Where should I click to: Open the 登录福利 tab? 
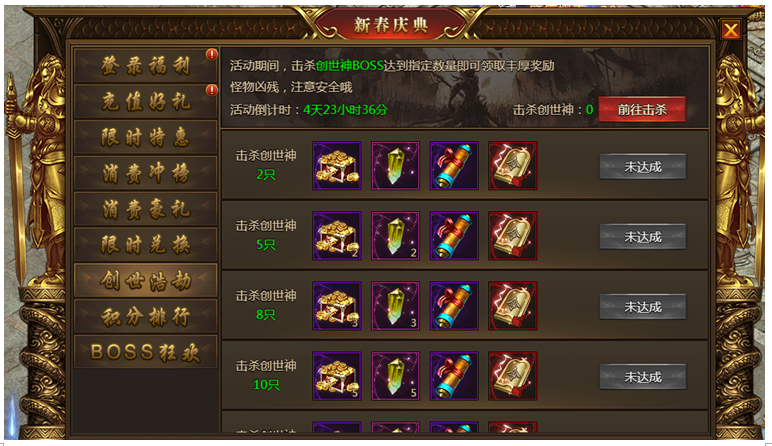click(x=145, y=65)
